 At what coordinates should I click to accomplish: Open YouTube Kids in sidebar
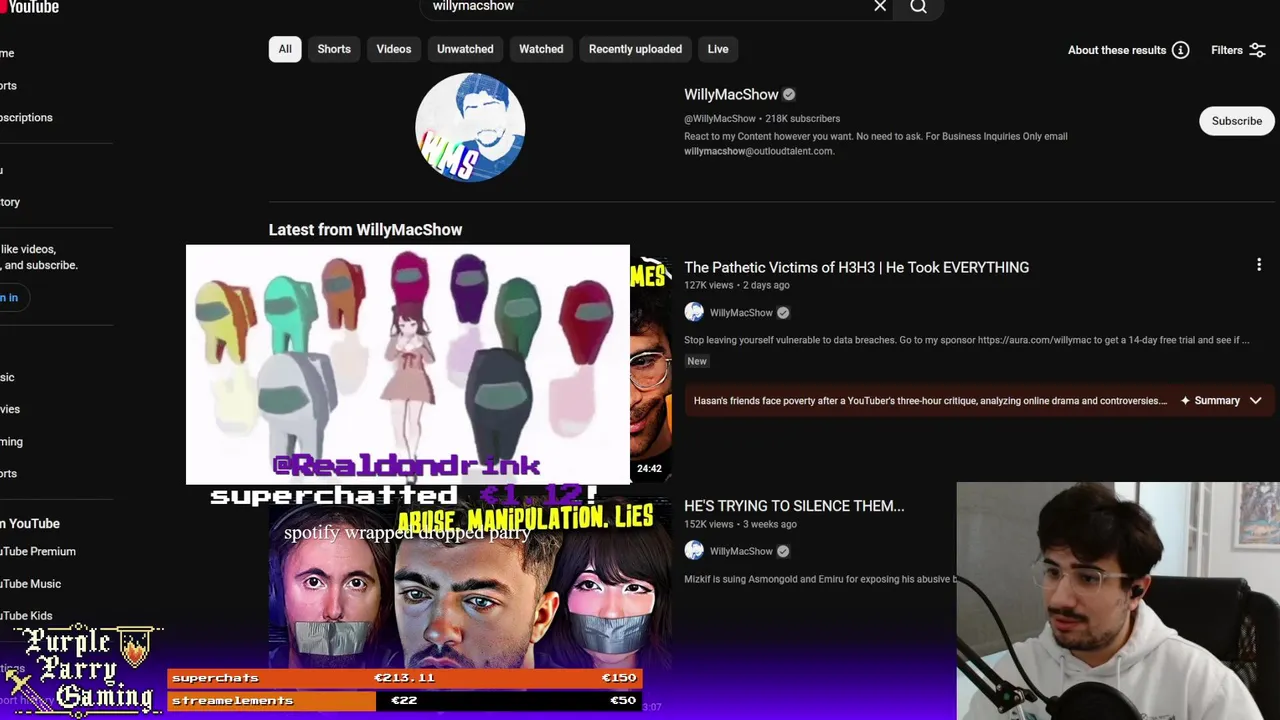(27, 616)
